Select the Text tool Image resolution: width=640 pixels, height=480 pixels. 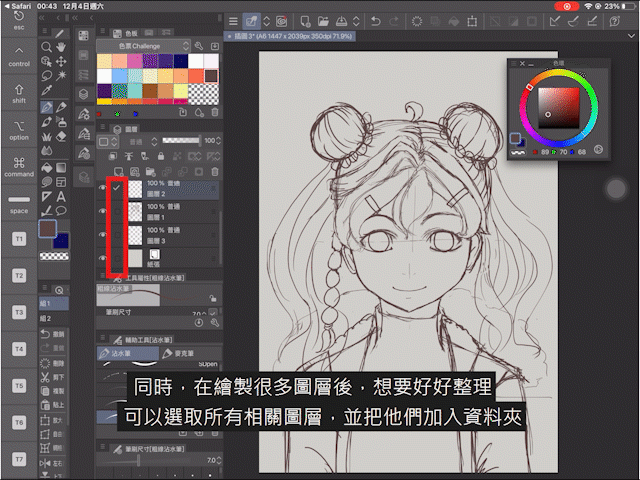pos(61,197)
